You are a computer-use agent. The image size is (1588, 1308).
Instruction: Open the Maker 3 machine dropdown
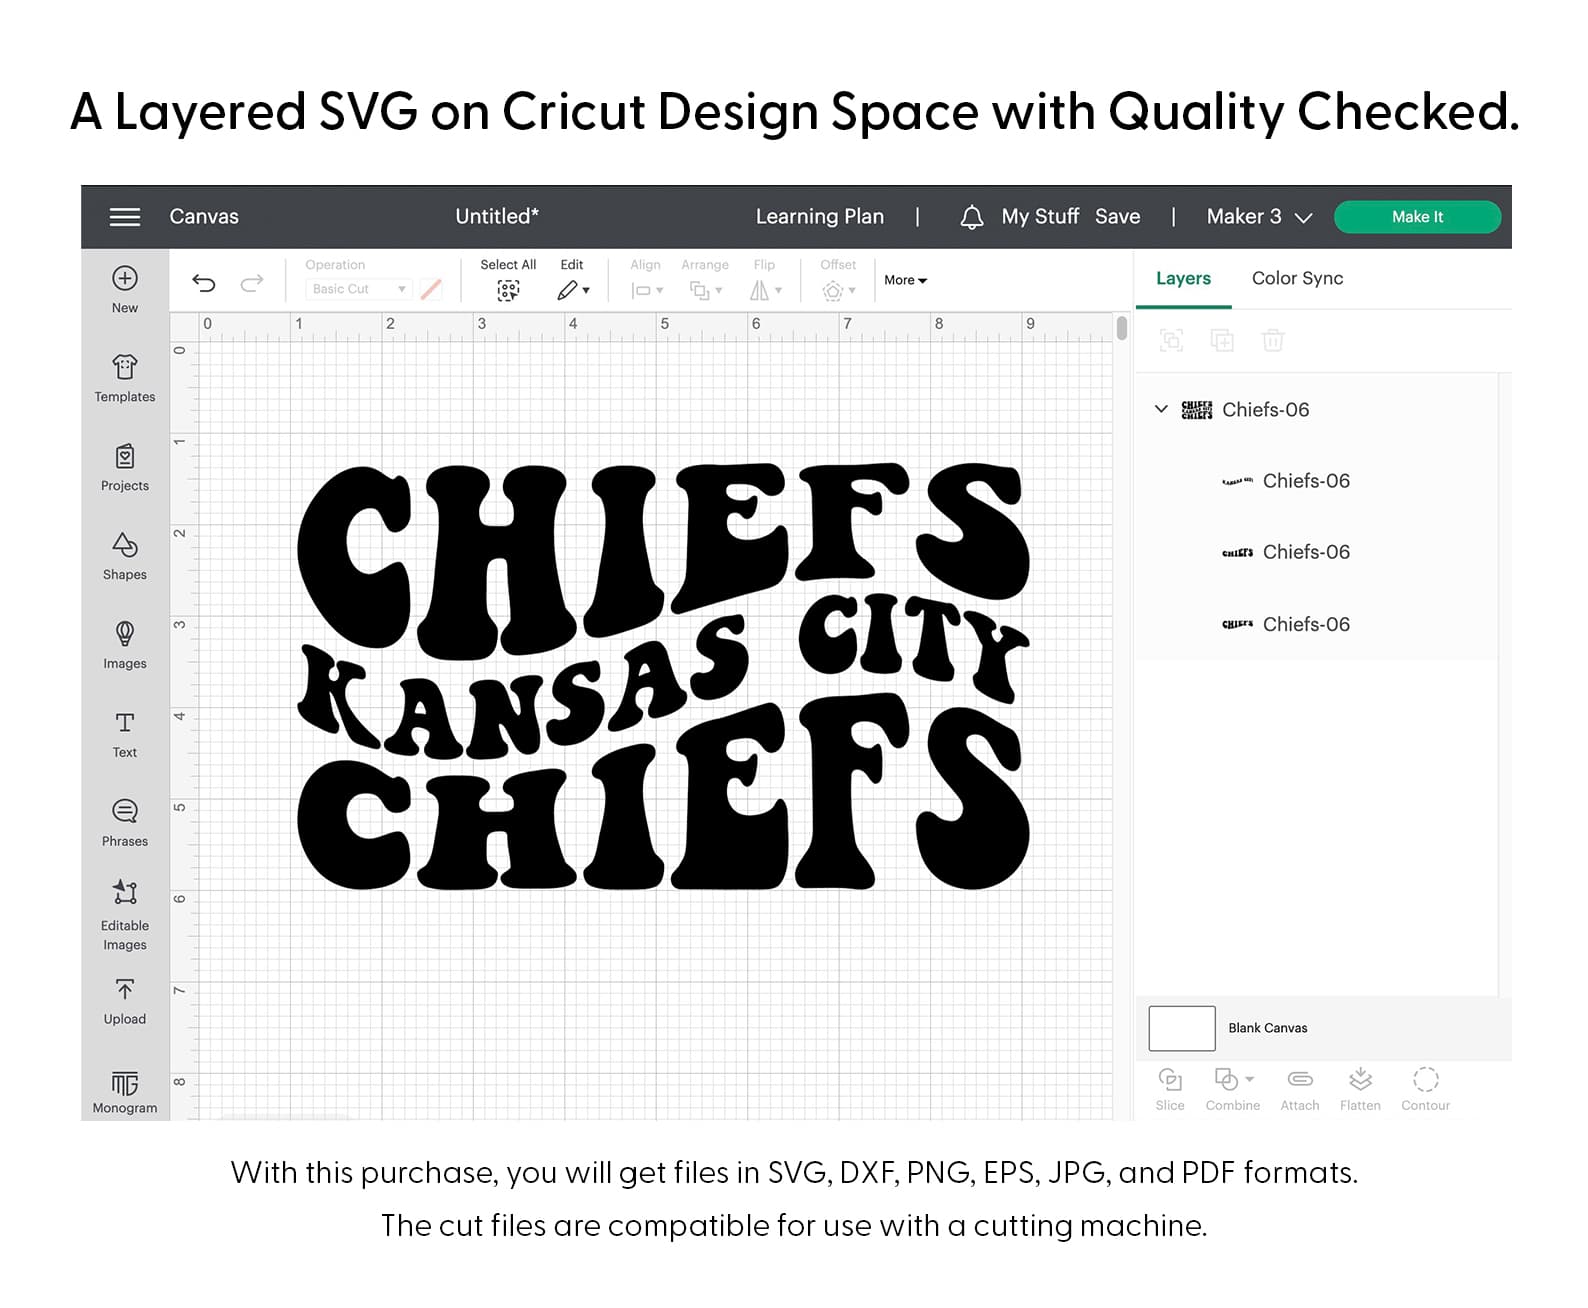(1258, 217)
